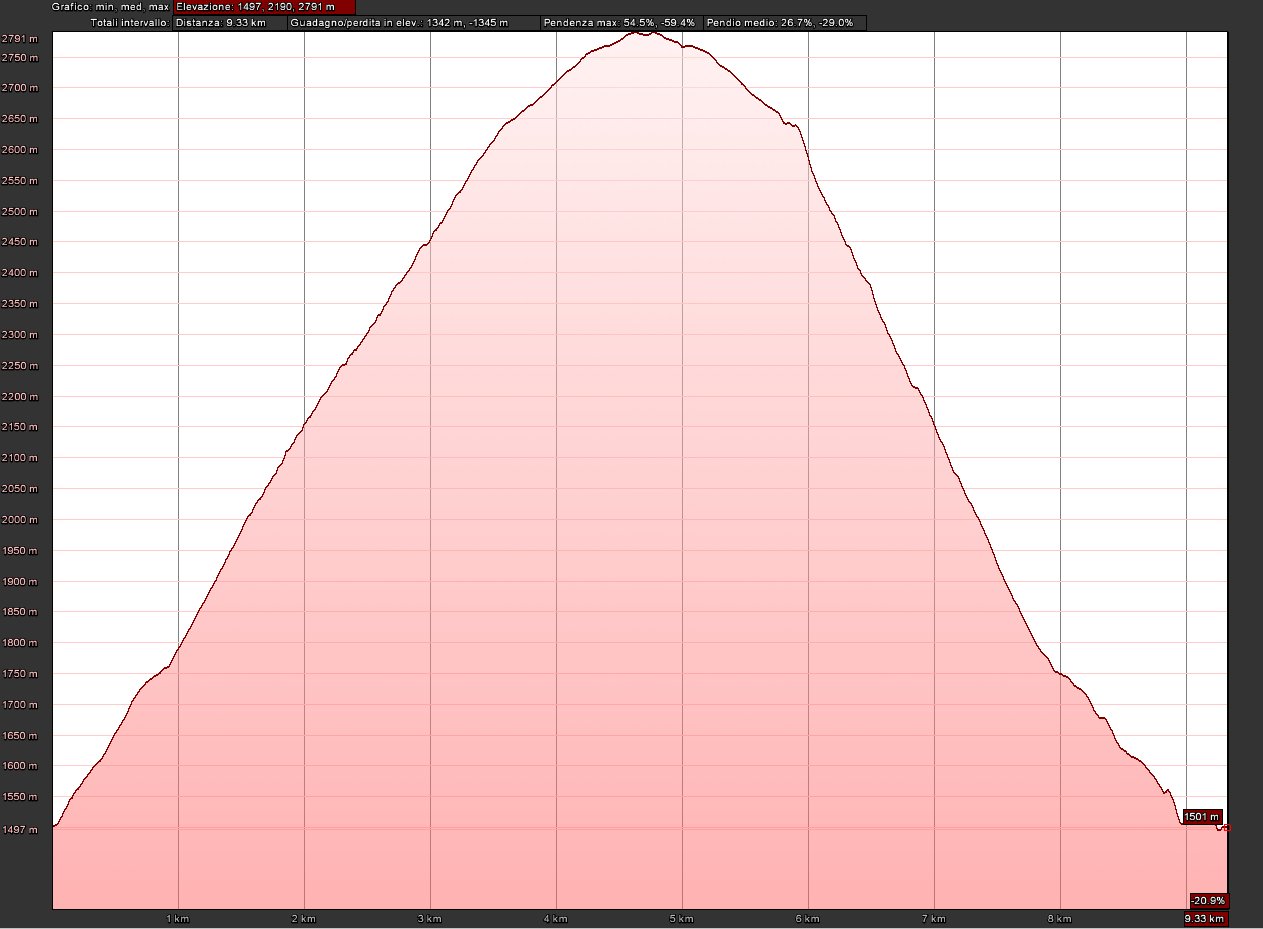The height and width of the screenshot is (929, 1263).
Task: Click the Pendio medio statistics field
Action: tap(784, 22)
